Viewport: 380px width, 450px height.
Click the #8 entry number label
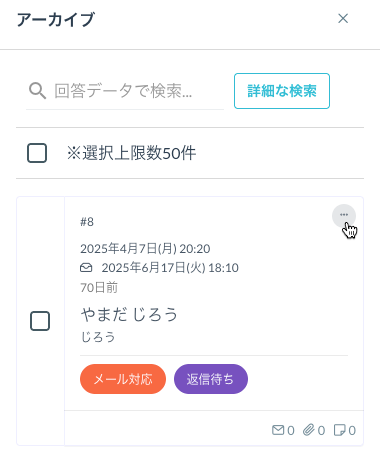87,222
